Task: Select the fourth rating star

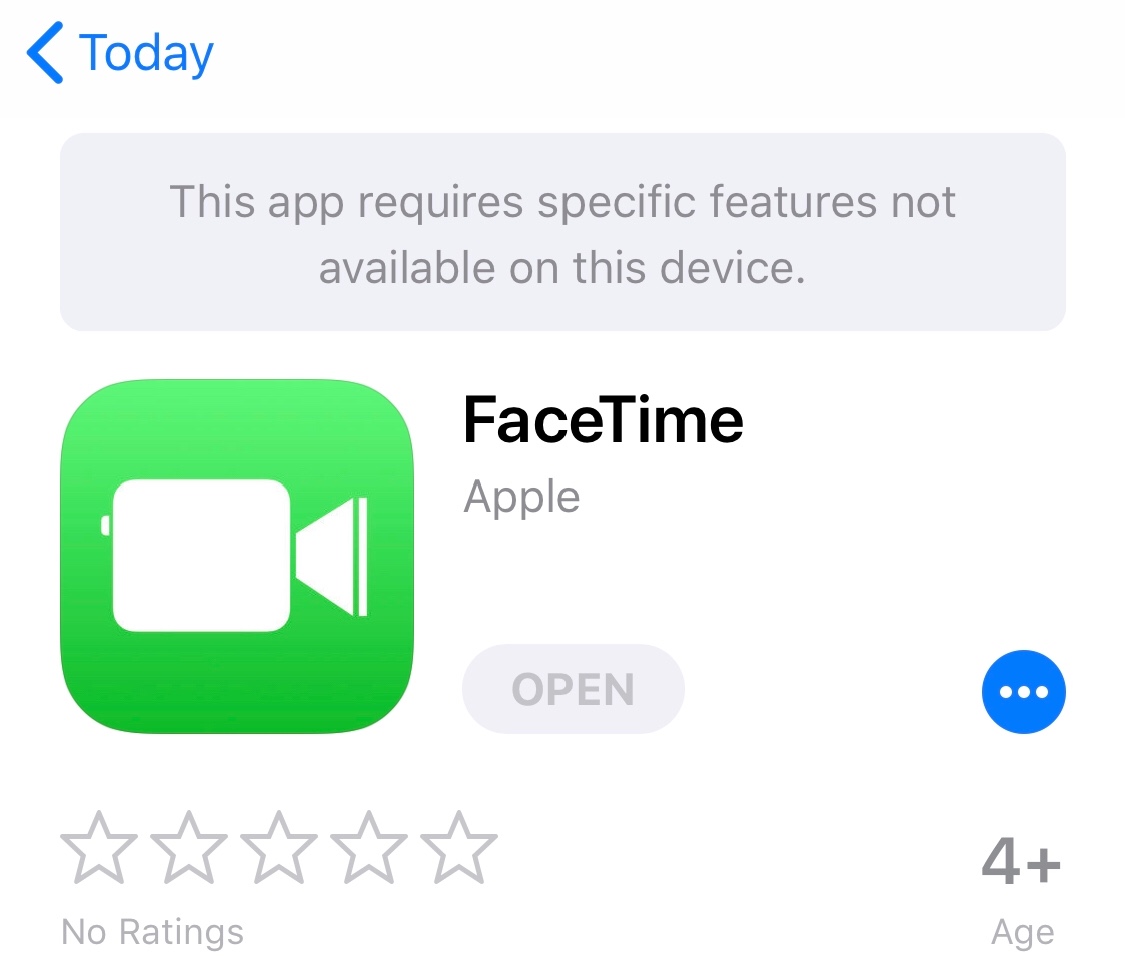Action: pyautogui.click(x=369, y=847)
